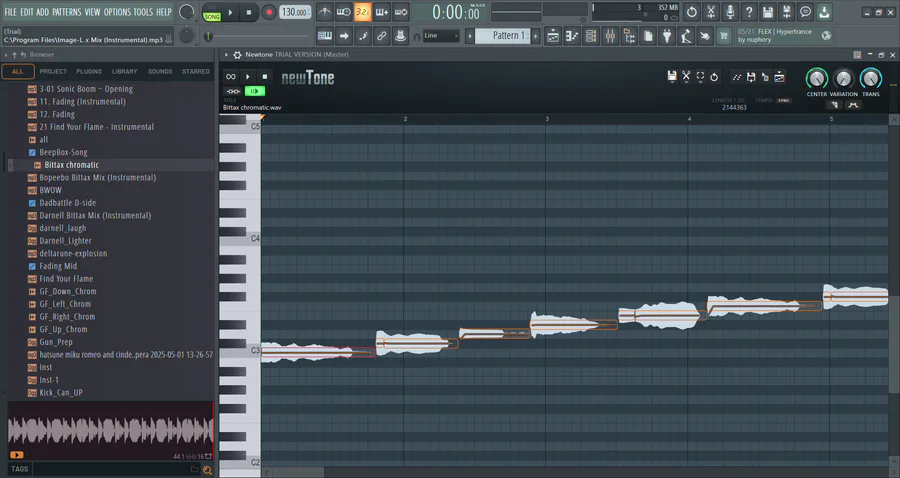The width and height of the screenshot is (900, 478).
Task: Open Newtone plugin options gear
Action: point(237,55)
